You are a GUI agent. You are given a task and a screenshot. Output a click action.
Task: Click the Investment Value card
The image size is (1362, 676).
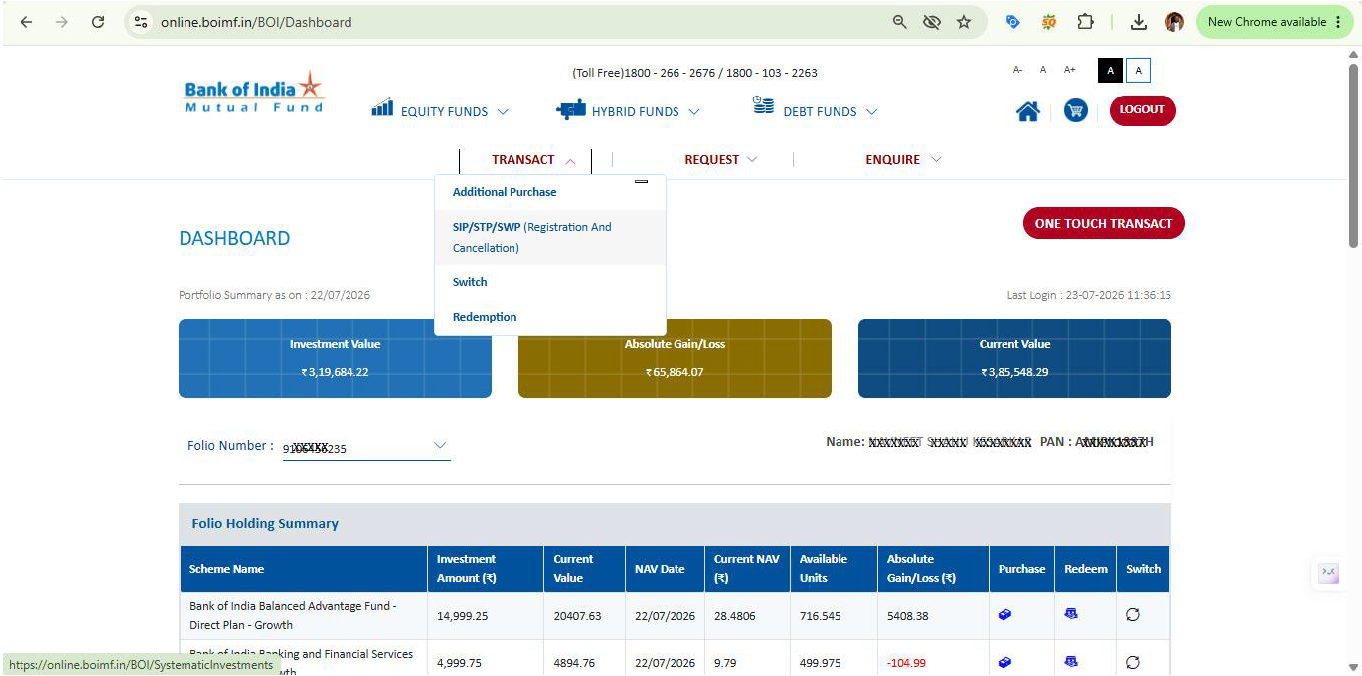click(335, 358)
